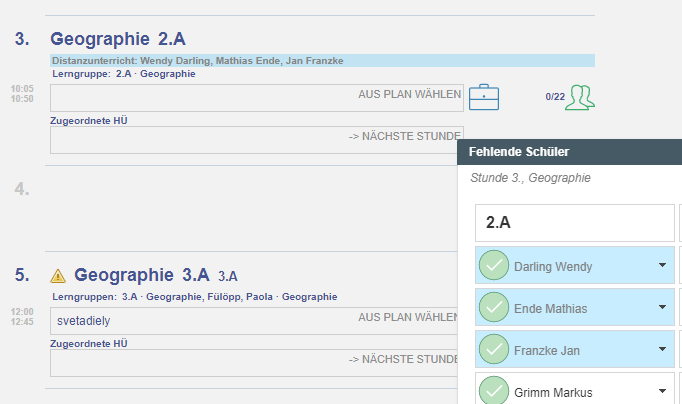Toggle presence checkmark for Grimm Markus

(494, 390)
